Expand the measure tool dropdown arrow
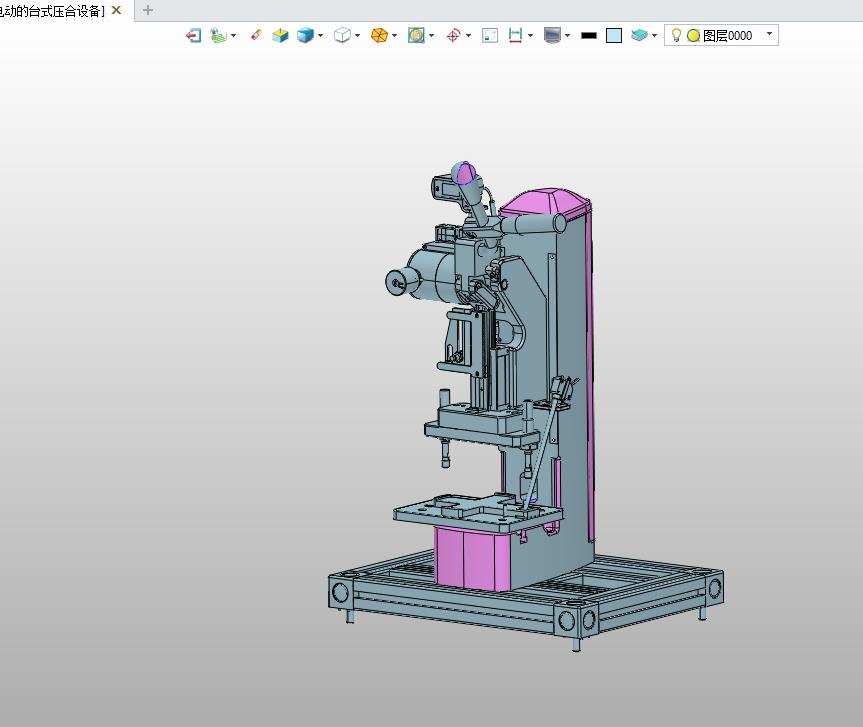The height and width of the screenshot is (727, 863). pyautogui.click(x=531, y=36)
